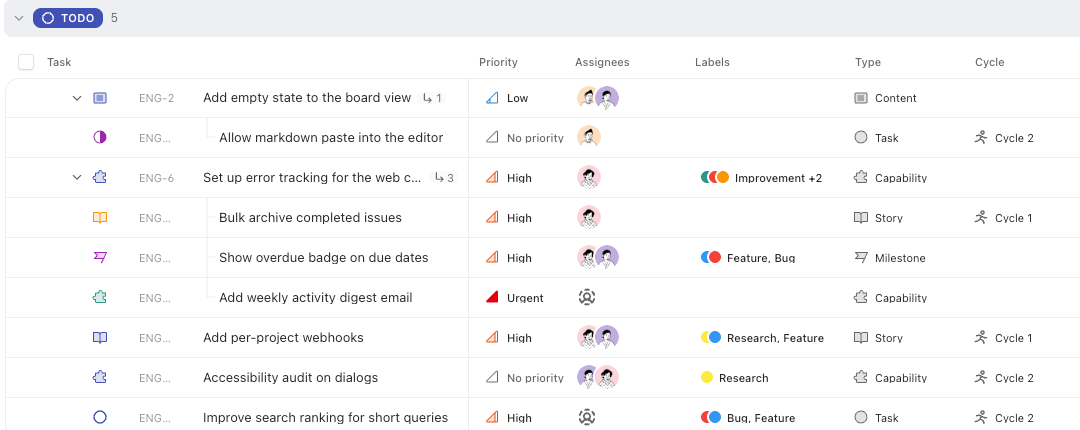Change Urgent priority on weekly digest task
This screenshot has height=430, width=1080.
(515, 298)
